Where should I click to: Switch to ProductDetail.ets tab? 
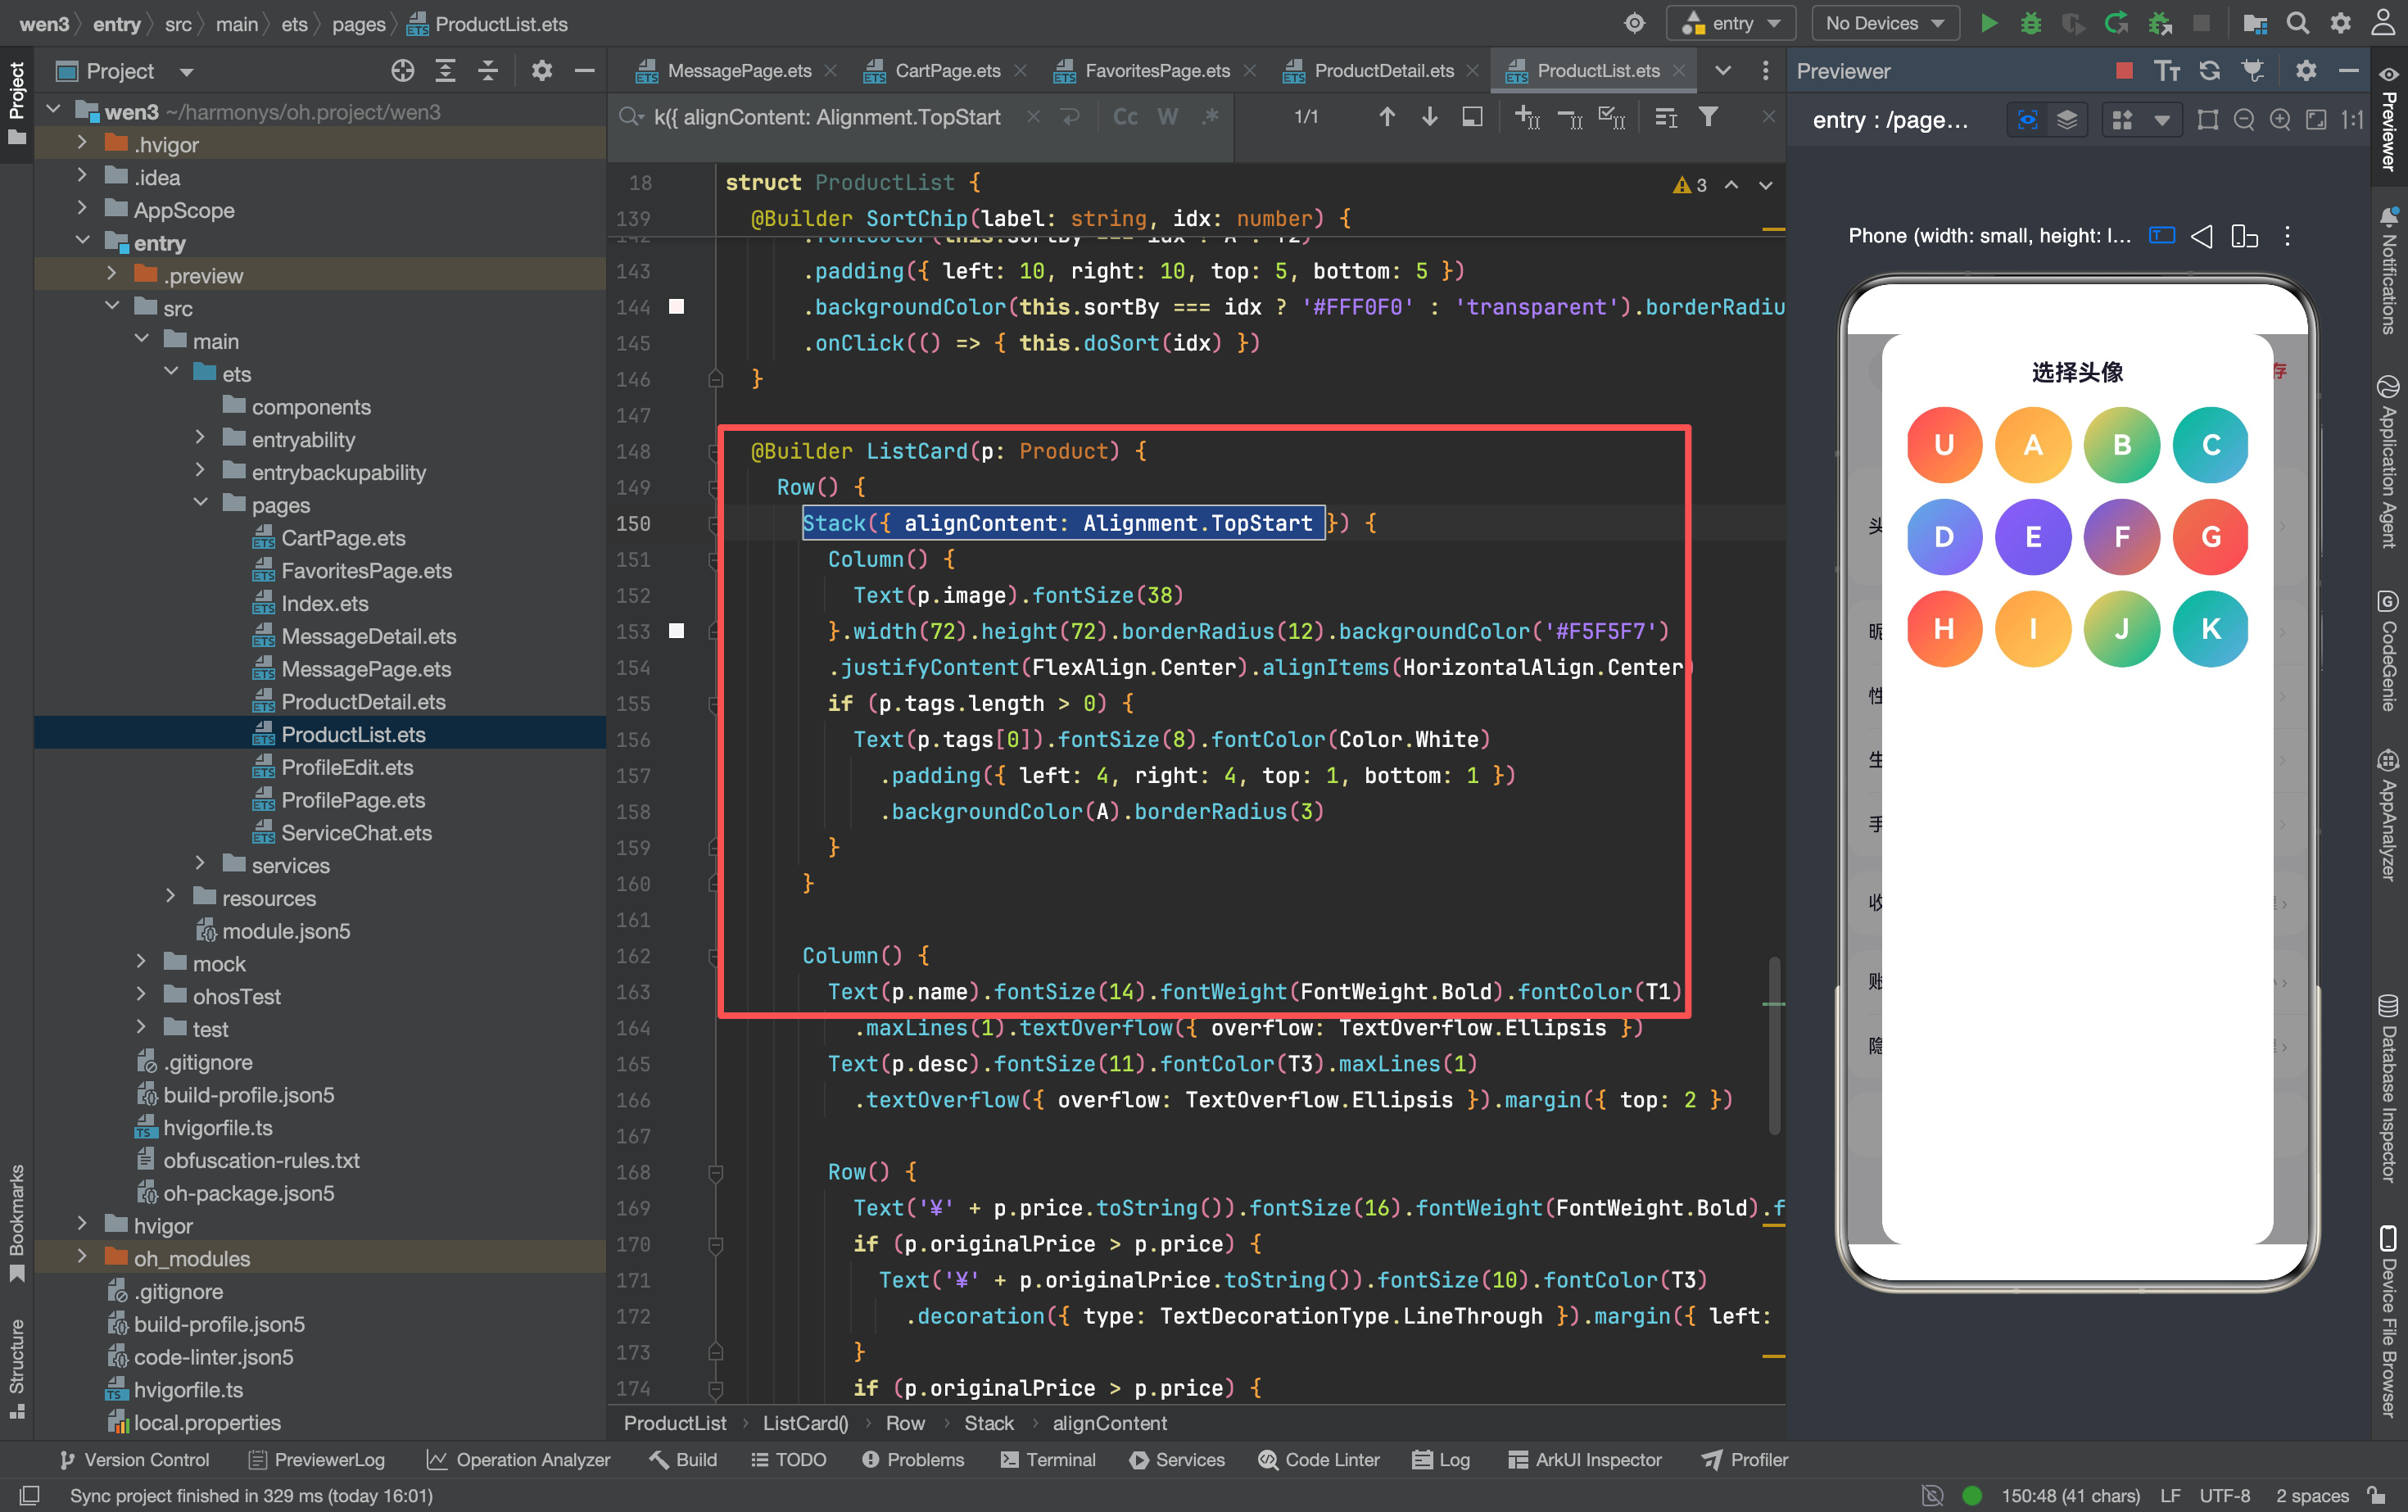coord(1383,71)
